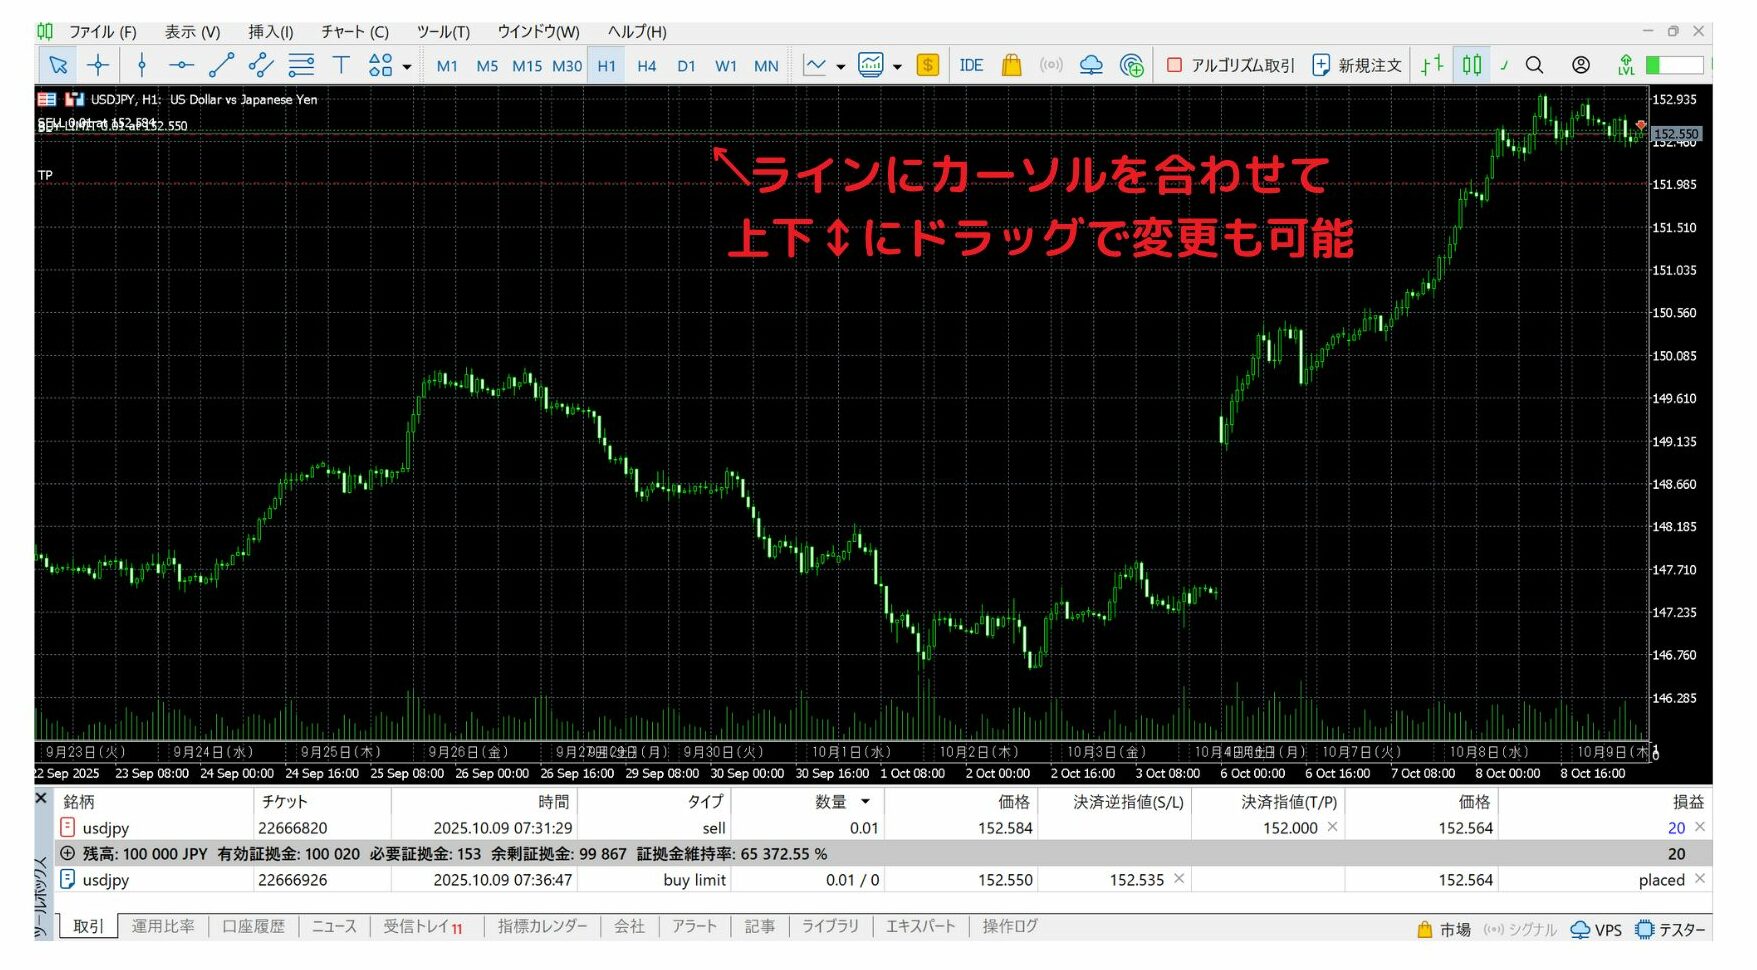This screenshot has height=970, width=1757.
Task: Select the text annotation tool
Action: (x=340, y=64)
